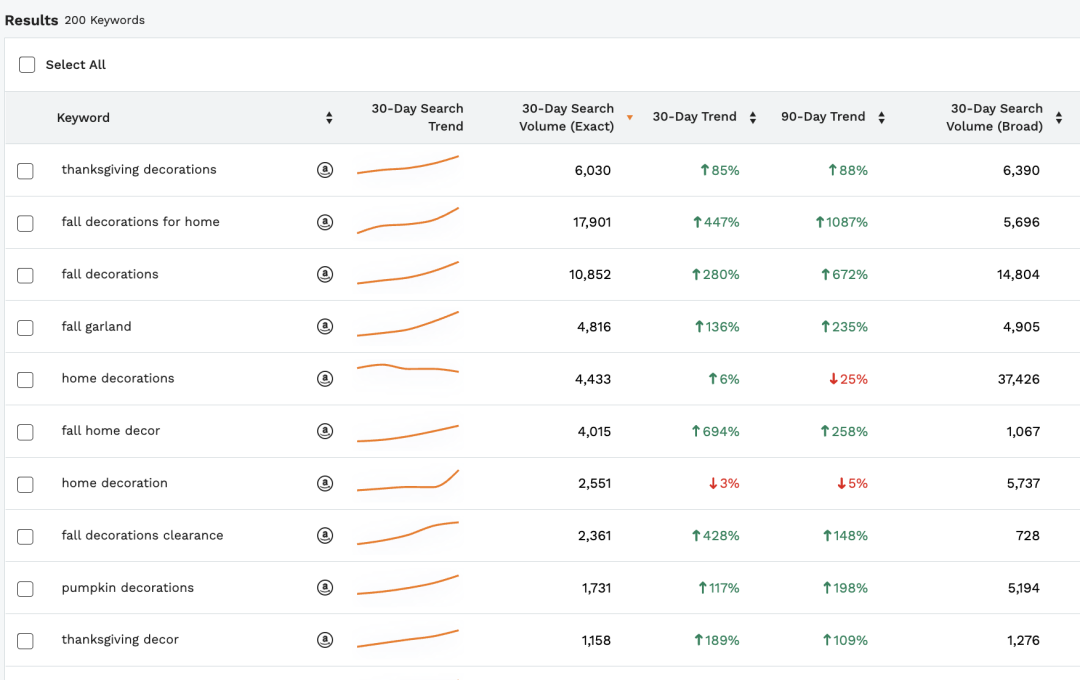Click the home decorations trend sparkline

[x=408, y=369]
